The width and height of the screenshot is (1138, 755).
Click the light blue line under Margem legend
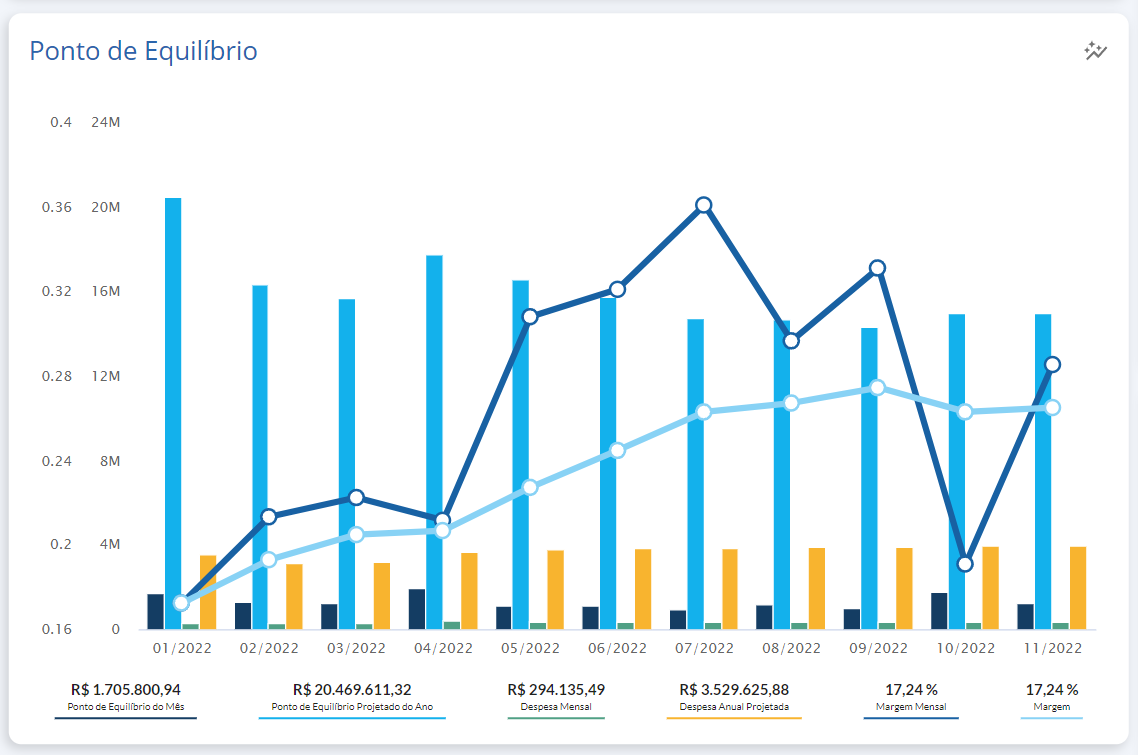coord(1052,718)
